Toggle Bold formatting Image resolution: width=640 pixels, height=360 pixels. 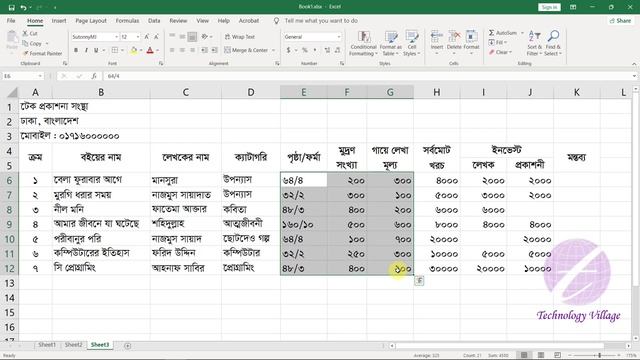click(76, 50)
